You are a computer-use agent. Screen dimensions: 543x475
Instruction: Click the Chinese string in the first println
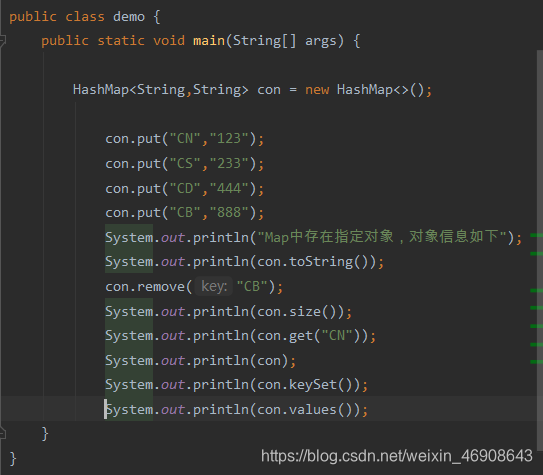(382, 237)
